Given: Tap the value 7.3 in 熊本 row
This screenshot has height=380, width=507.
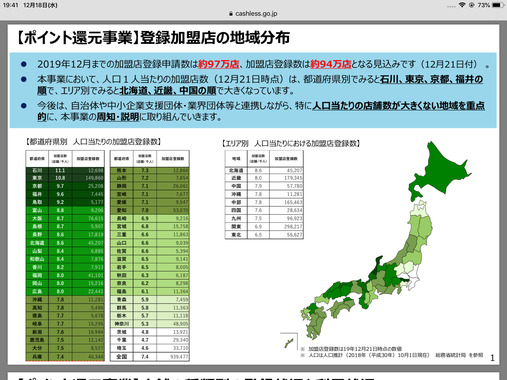Looking at the screenshot, I should (x=145, y=170).
